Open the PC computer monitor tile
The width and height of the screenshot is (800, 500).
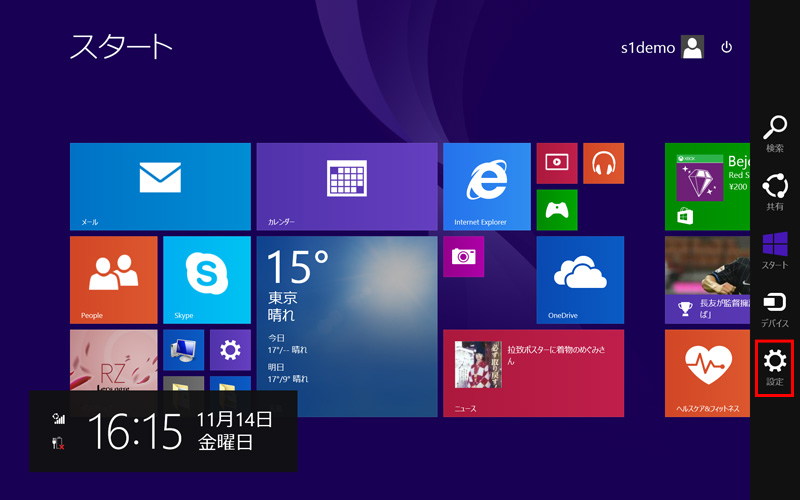pyautogui.click(x=184, y=350)
